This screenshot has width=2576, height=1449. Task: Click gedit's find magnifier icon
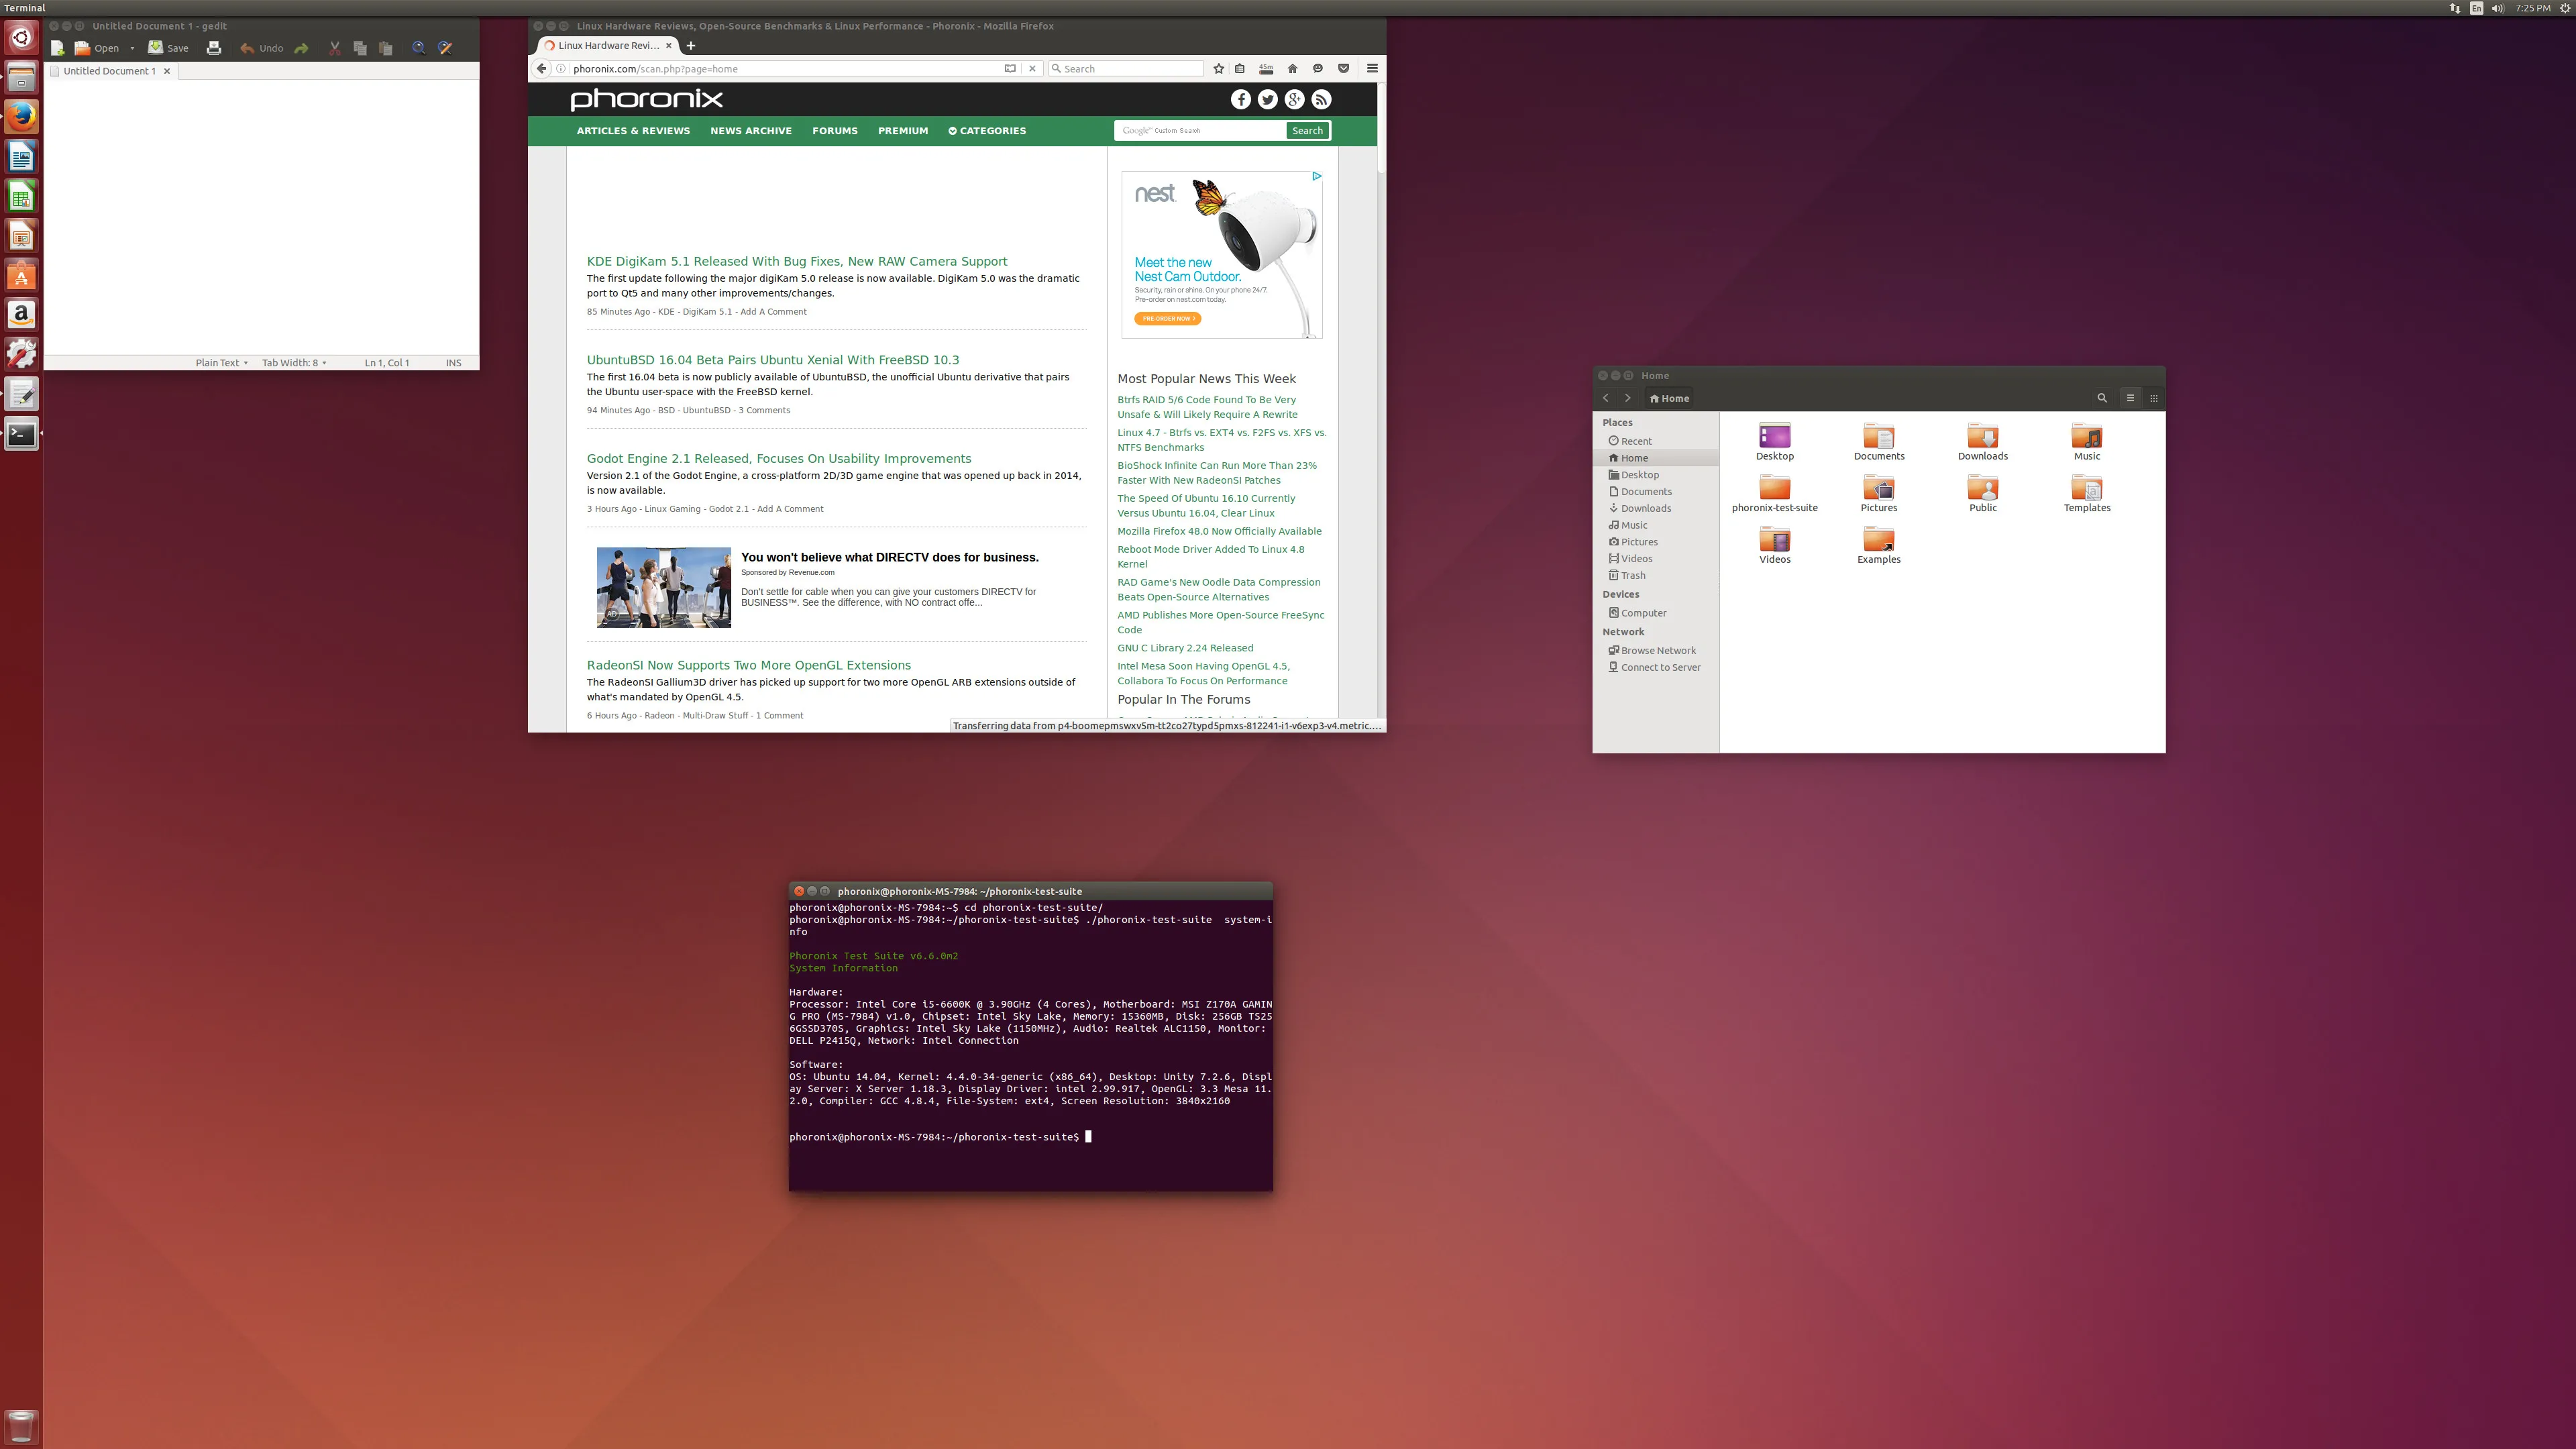(x=419, y=48)
